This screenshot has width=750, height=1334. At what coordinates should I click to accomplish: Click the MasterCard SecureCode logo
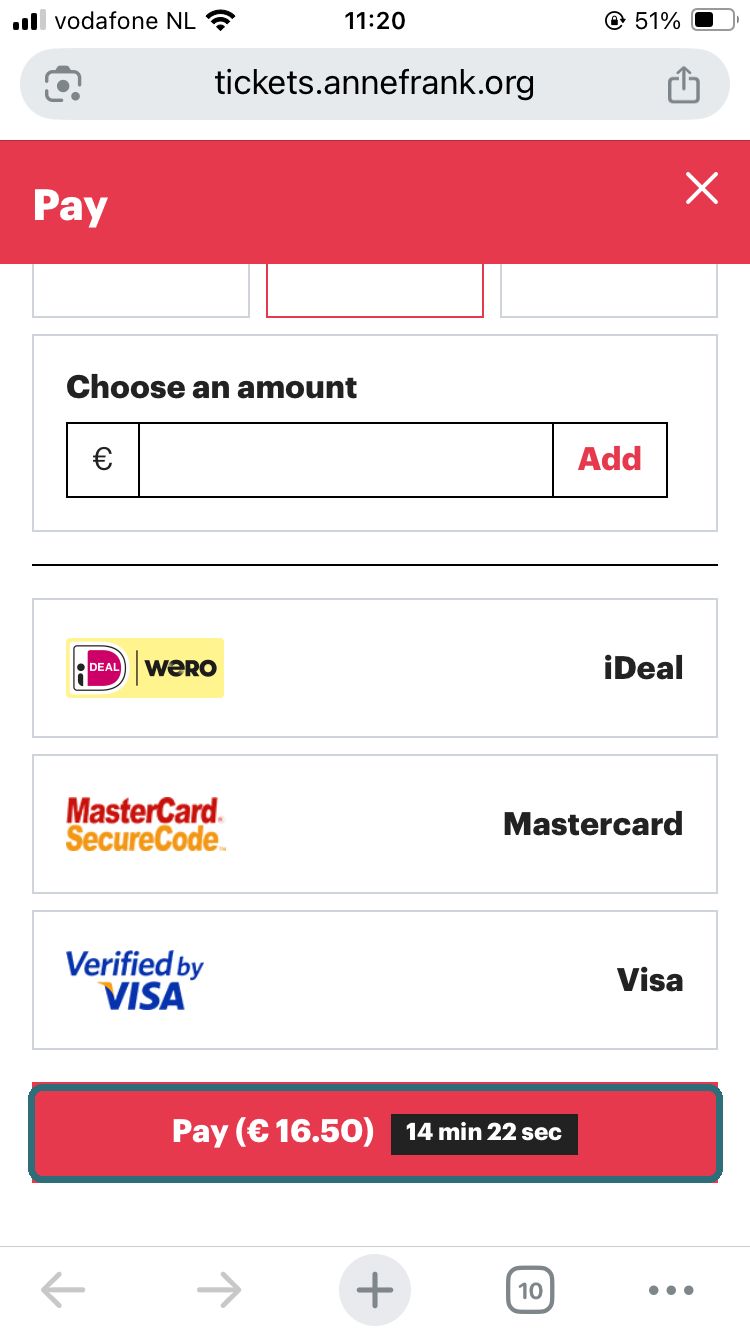(x=145, y=824)
